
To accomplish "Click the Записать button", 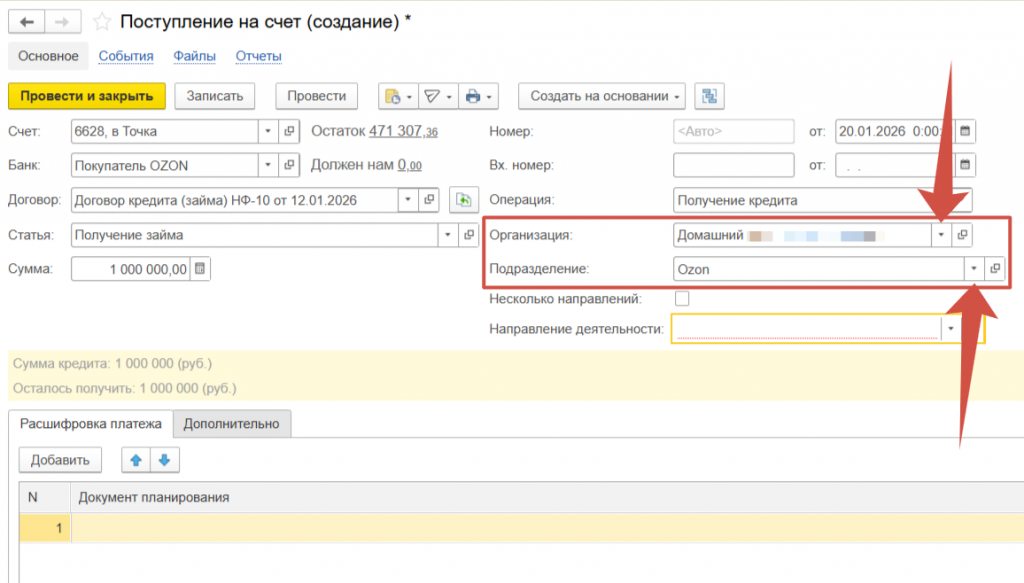I will point(215,96).
